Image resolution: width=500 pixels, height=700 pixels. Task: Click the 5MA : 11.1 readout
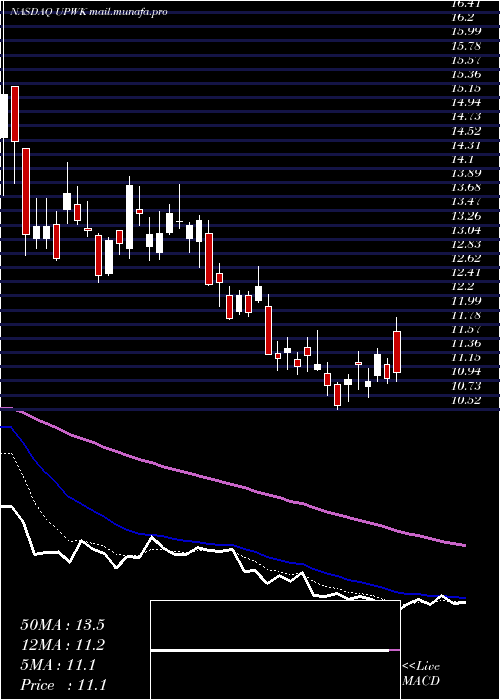coord(58,665)
